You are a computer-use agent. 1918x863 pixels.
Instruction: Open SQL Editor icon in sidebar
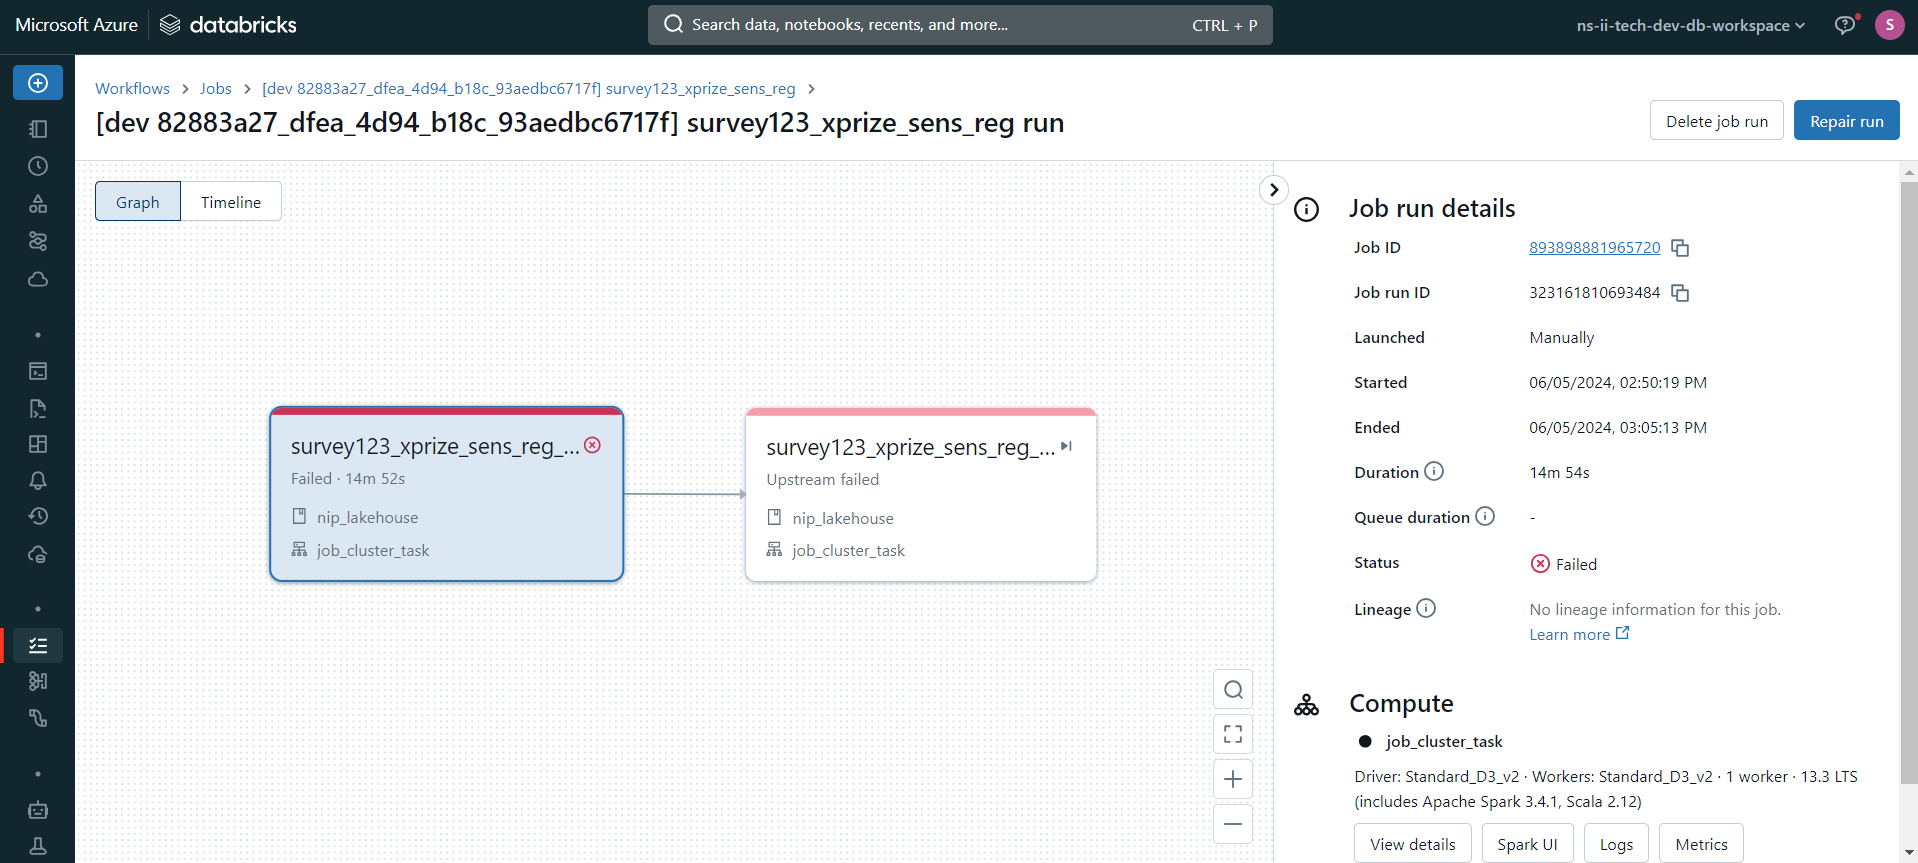point(38,371)
